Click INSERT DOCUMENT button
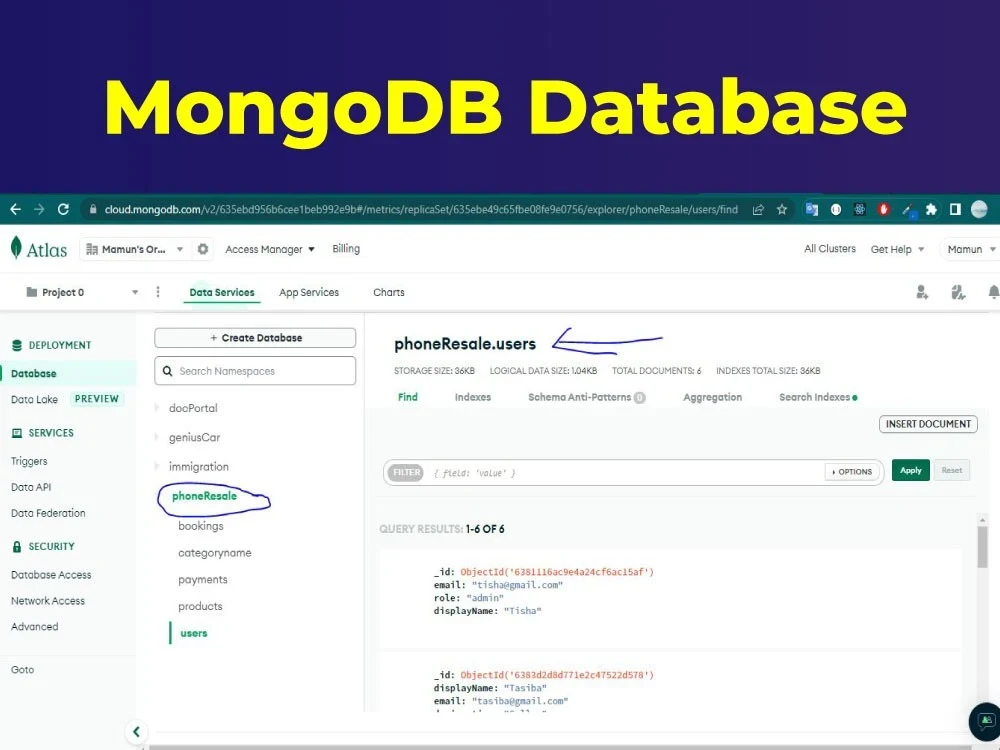 tap(928, 424)
